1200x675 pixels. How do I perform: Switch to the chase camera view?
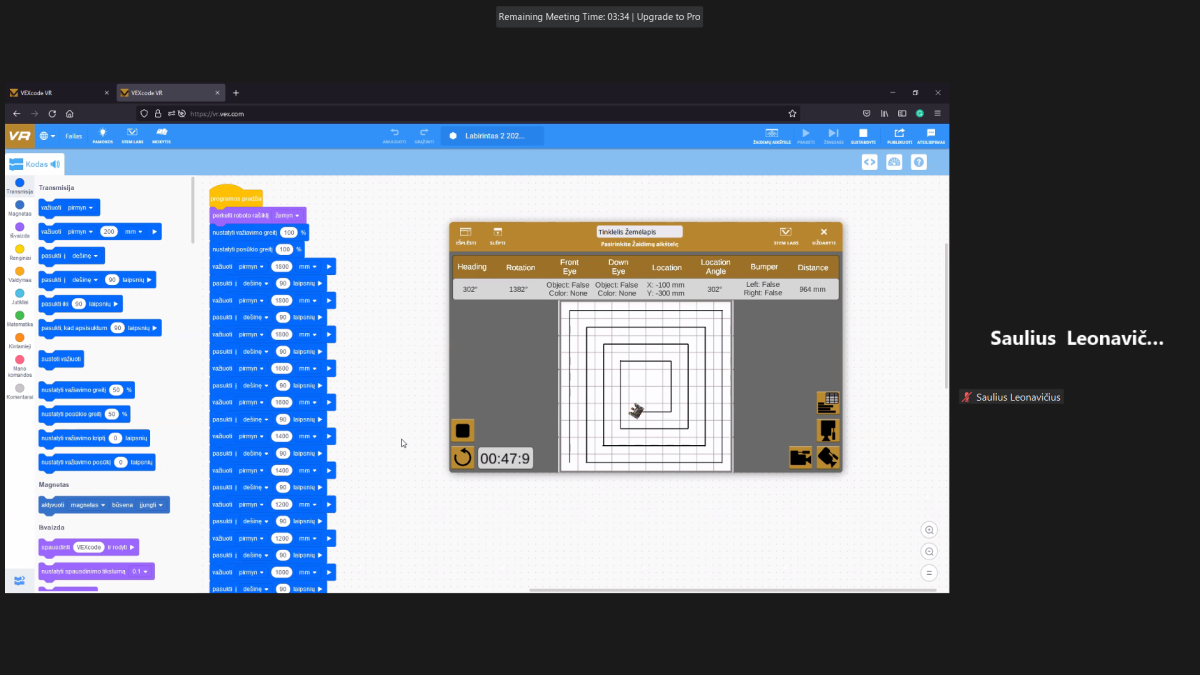800,457
